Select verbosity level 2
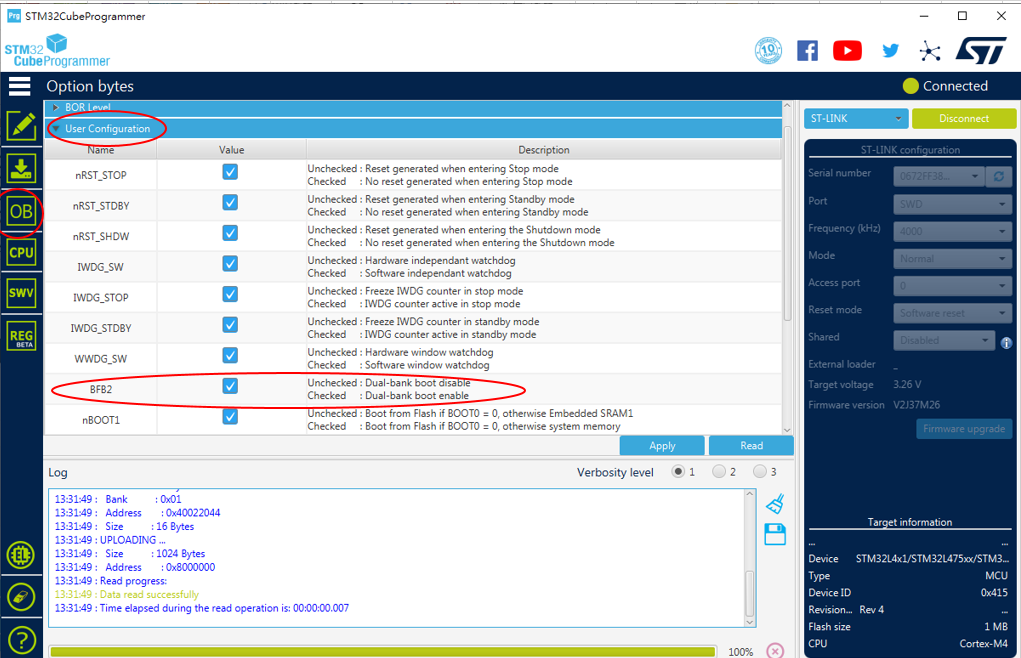 pyautogui.click(x=719, y=471)
